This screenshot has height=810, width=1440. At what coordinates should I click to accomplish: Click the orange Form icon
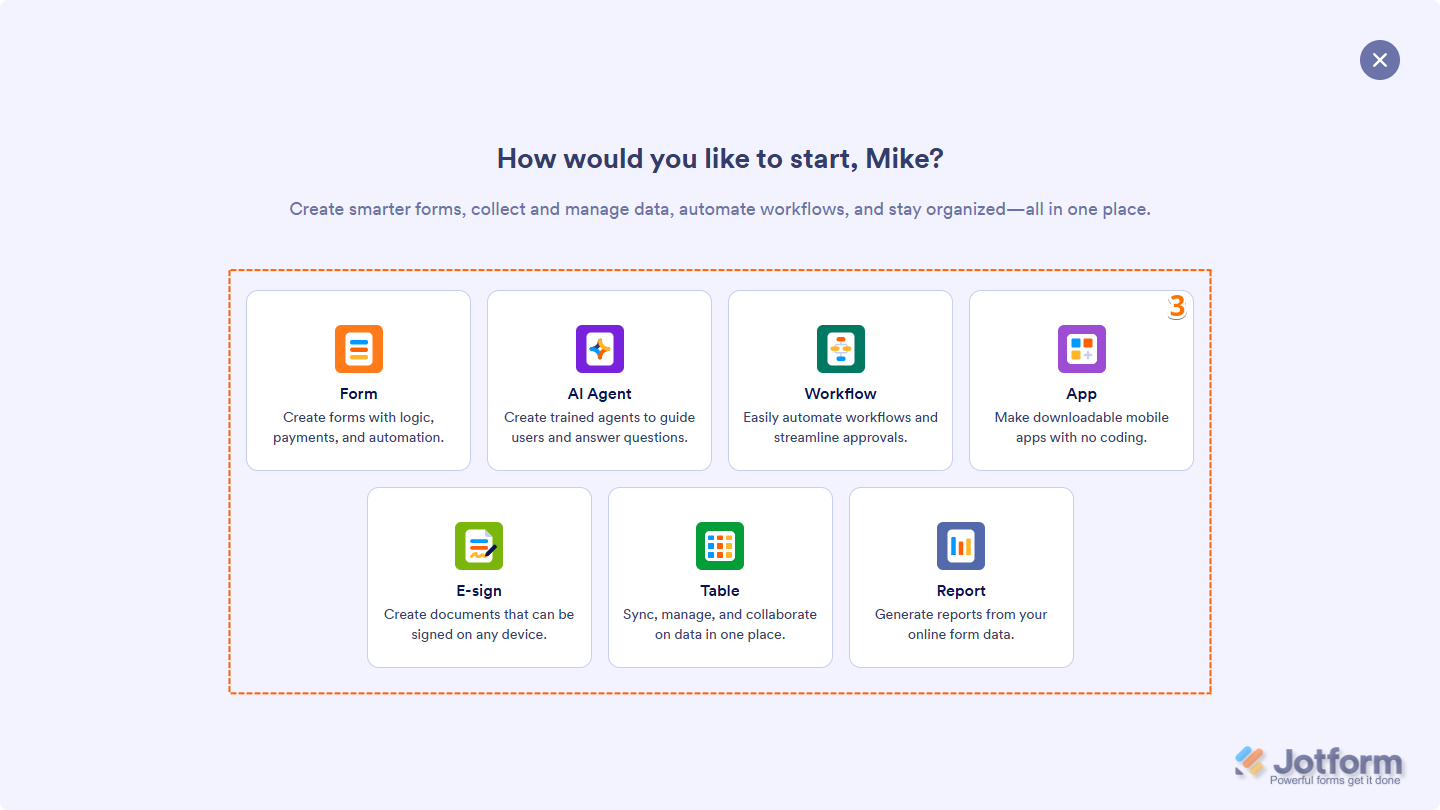[359, 349]
